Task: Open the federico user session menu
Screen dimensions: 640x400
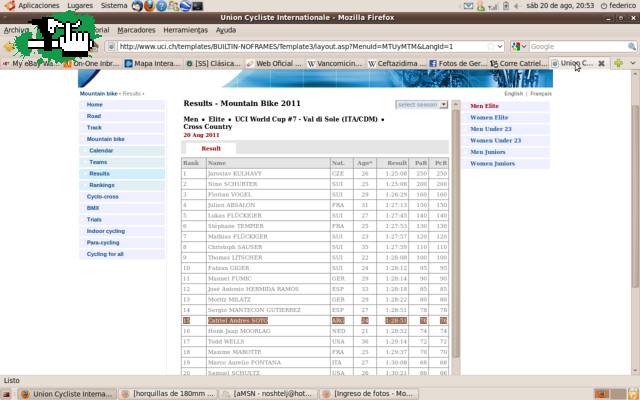Action: coord(618,6)
